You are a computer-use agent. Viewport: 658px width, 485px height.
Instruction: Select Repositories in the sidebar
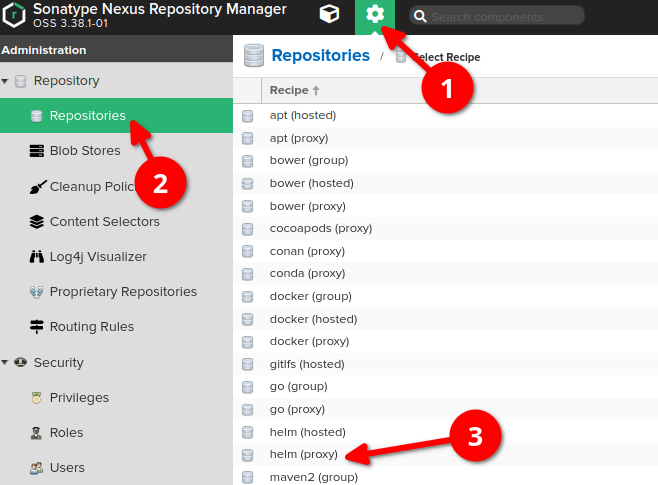pyautogui.click(x=116, y=115)
